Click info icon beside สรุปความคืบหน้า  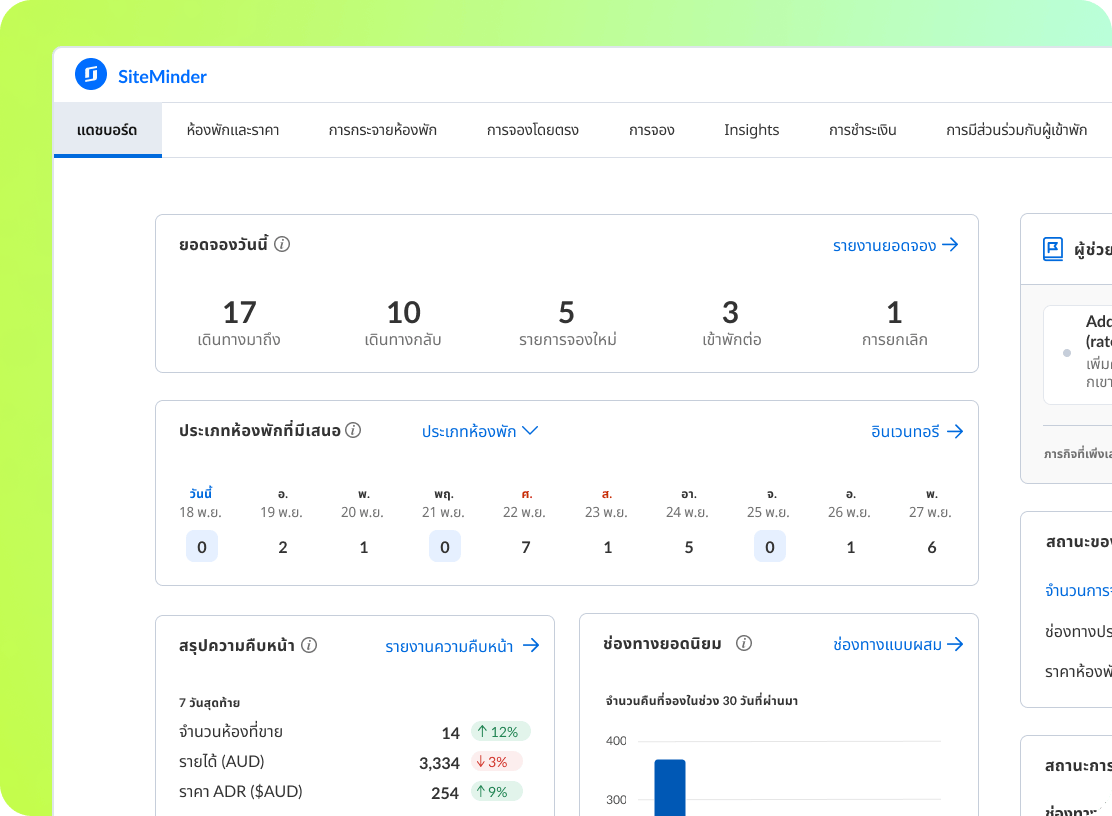coord(309,645)
